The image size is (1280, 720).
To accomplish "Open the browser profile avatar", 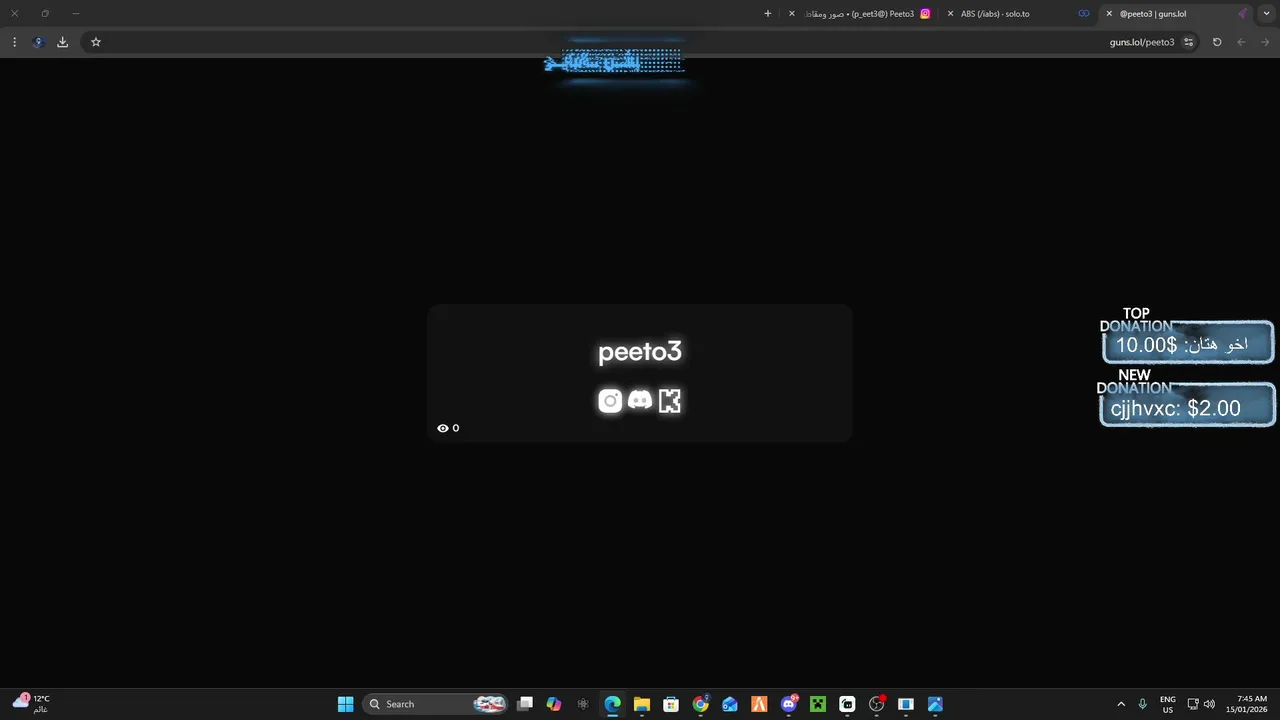I will [x=38, y=42].
